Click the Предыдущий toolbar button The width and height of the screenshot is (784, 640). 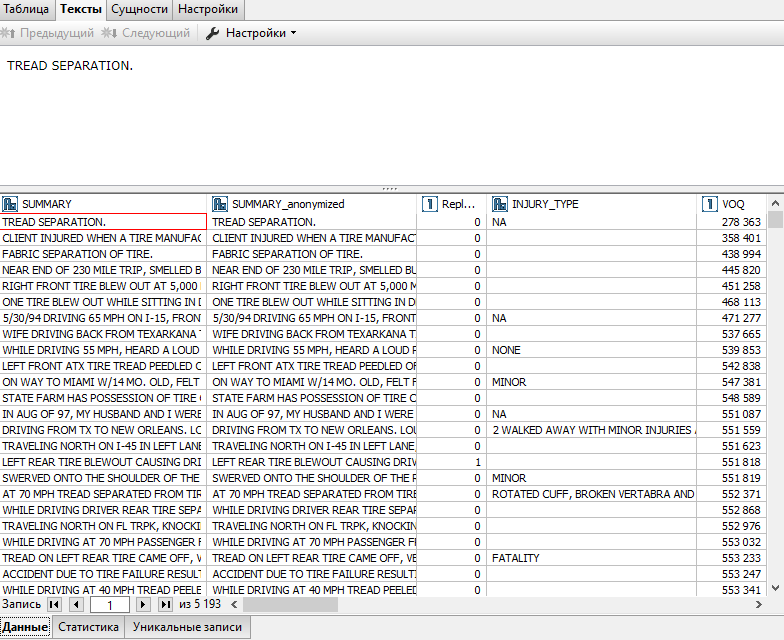pyautogui.click(x=48, y=33)
